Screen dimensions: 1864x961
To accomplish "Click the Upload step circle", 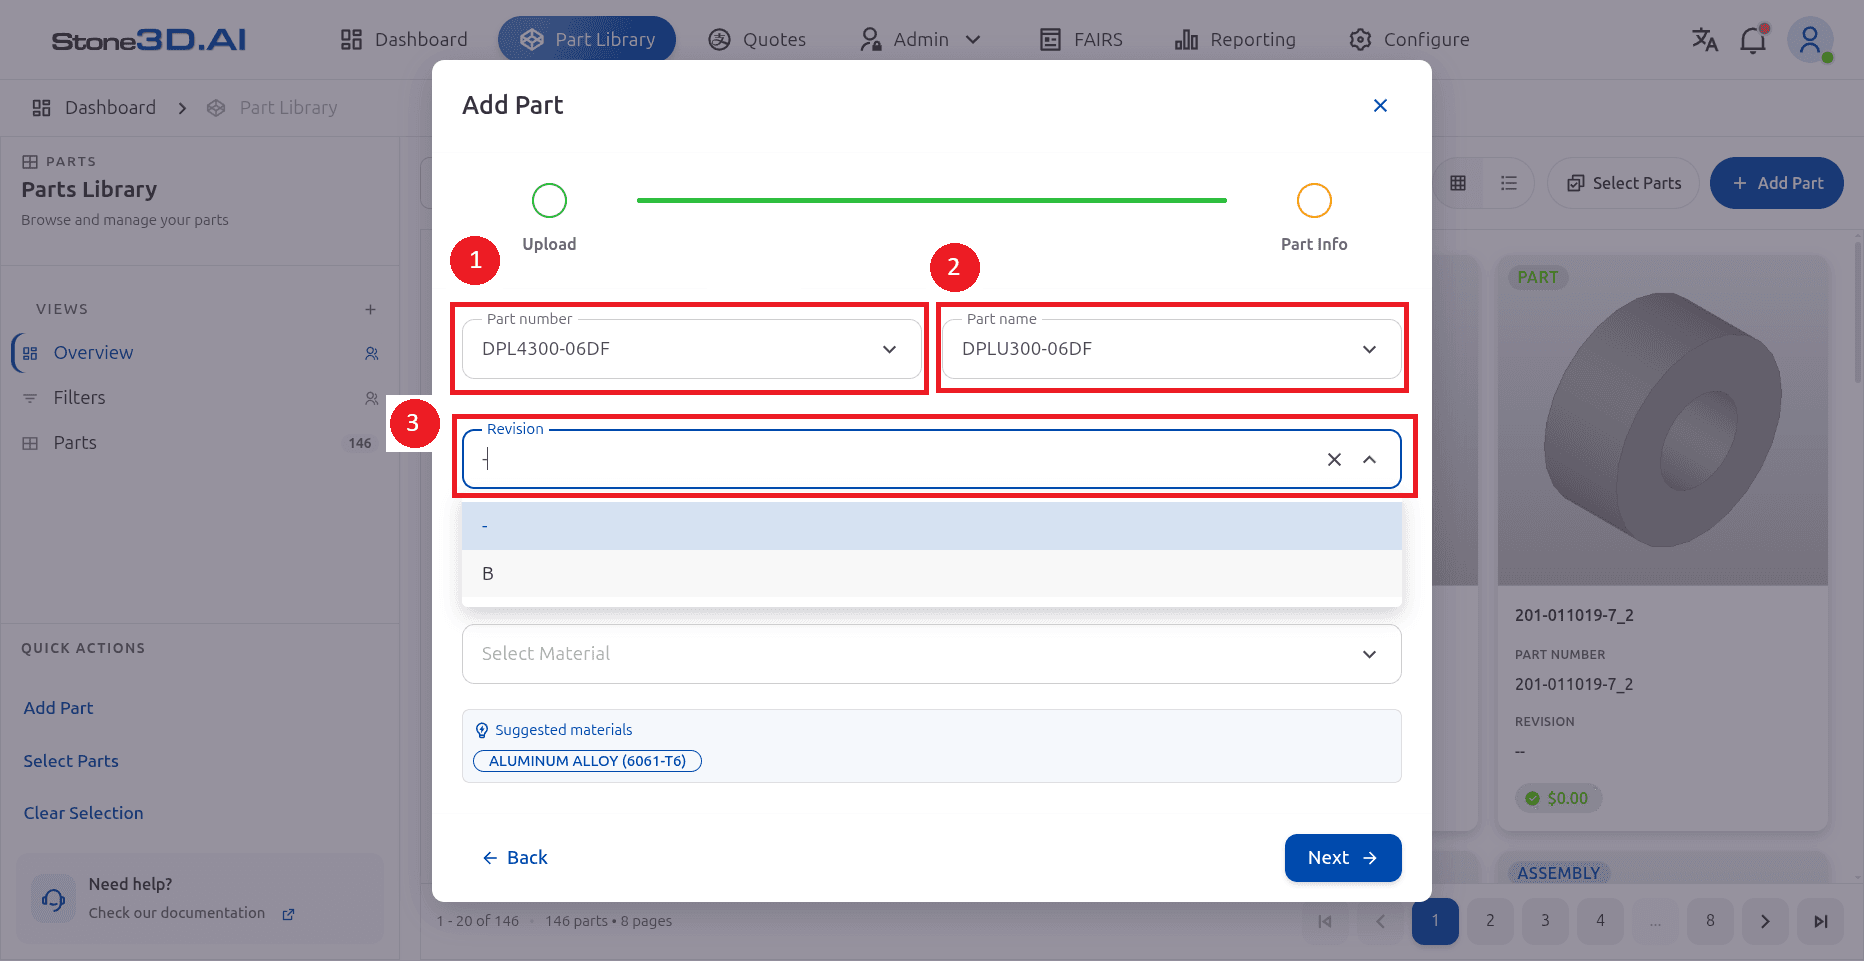I will (x=549, y=200).
